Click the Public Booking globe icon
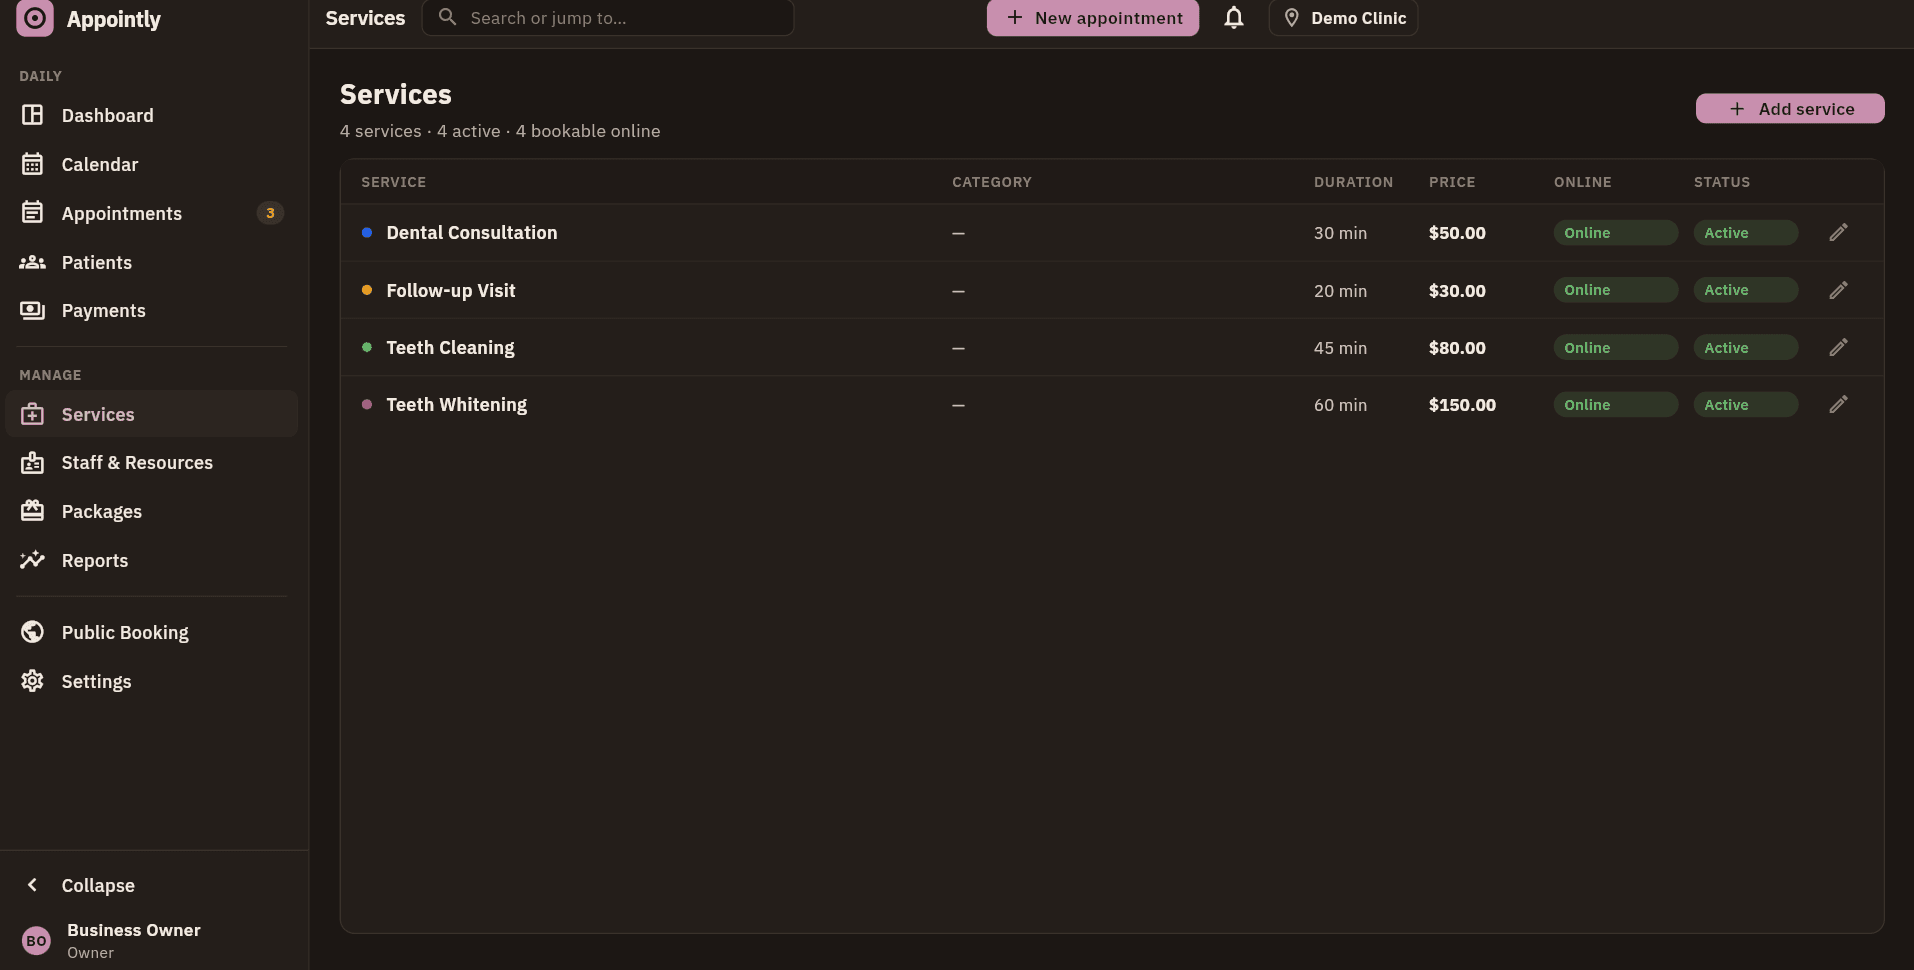The image size is (1914, 970). point(32,632)
